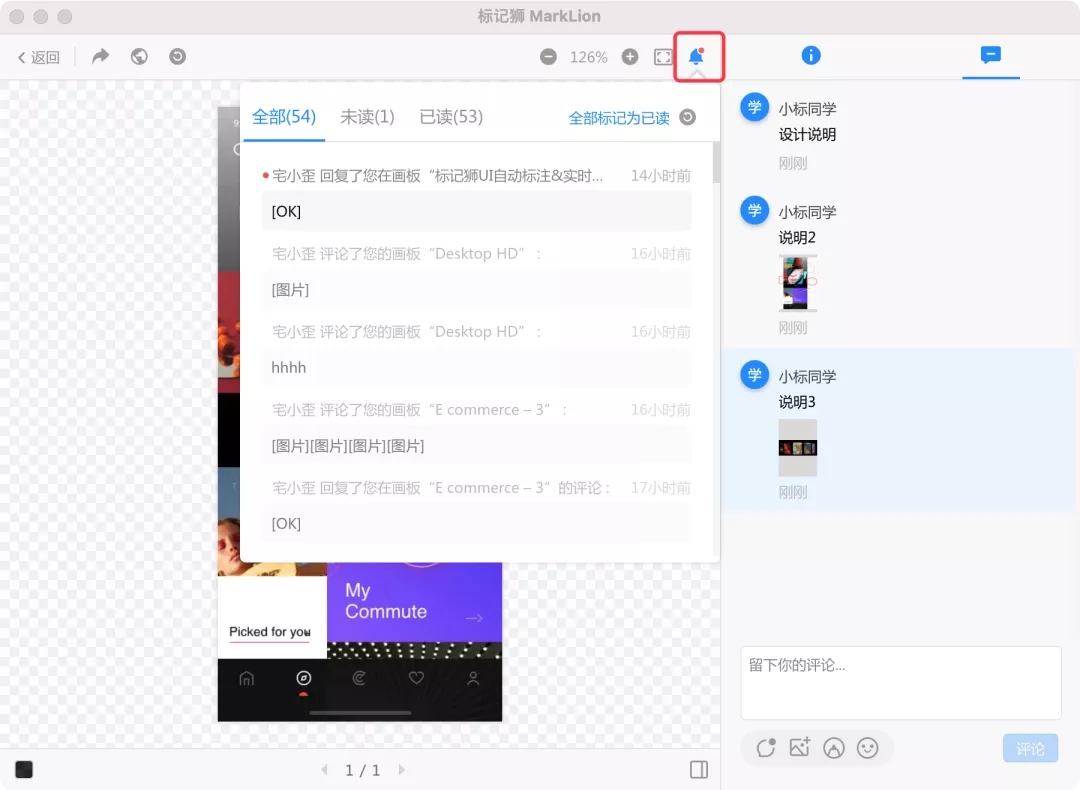Zoom out with the minus button
1080x790 pixels.
[548, 57]
